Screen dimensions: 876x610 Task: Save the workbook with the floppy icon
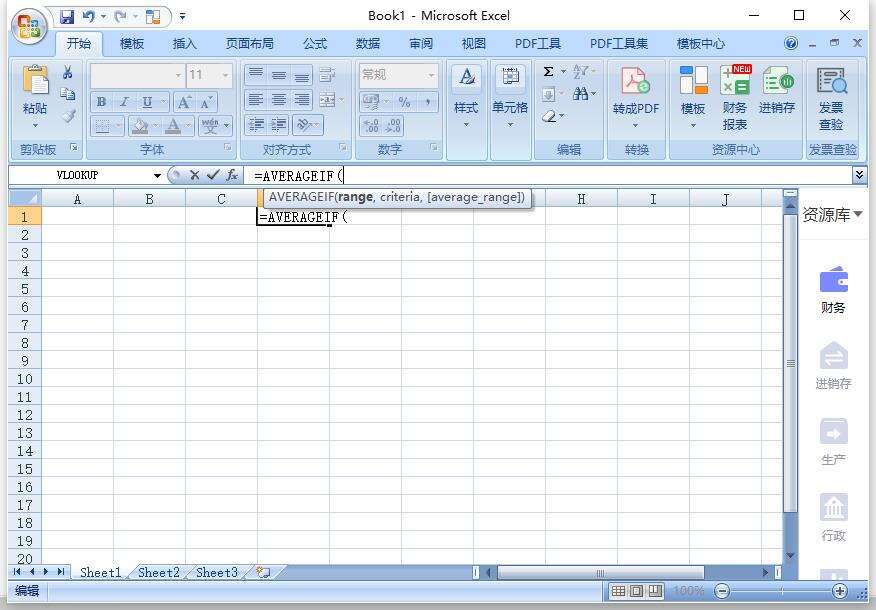click(66, 16)
